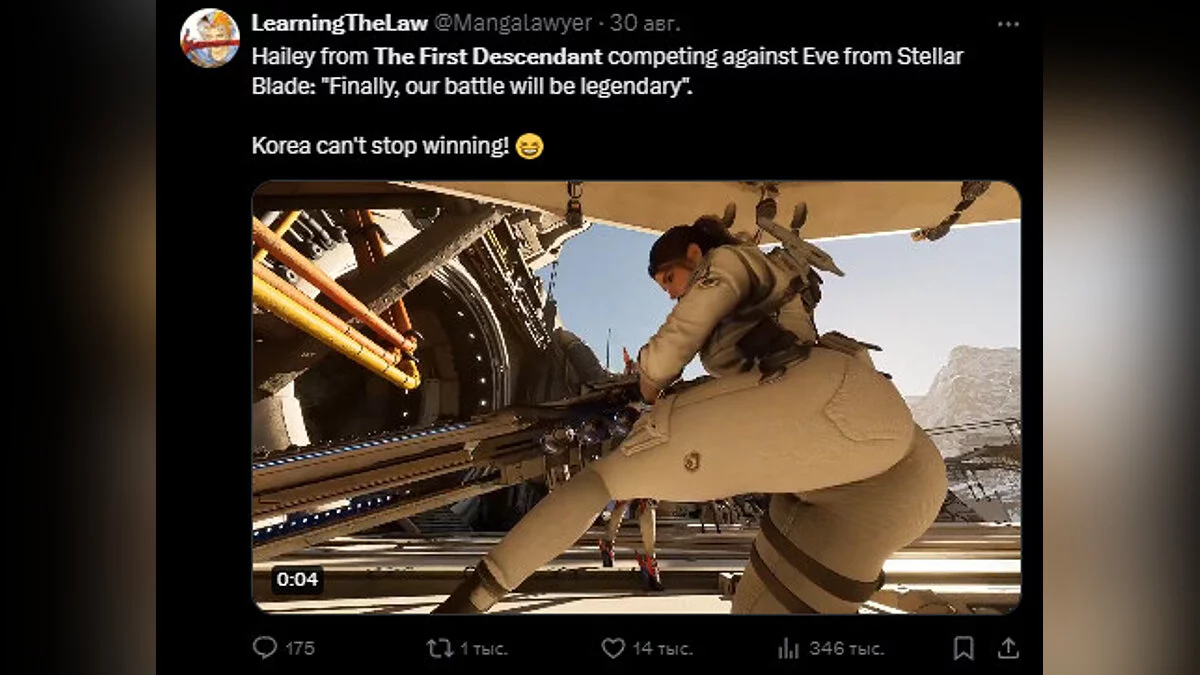Click the "14 тыс." likes count
Screen dimensions: 1200x675
tap(662, 648)
